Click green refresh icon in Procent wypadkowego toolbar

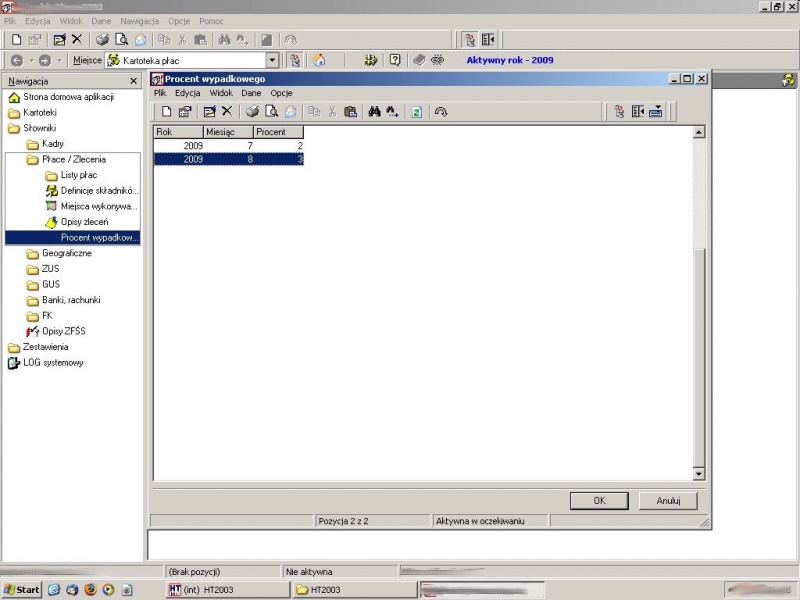417,112
